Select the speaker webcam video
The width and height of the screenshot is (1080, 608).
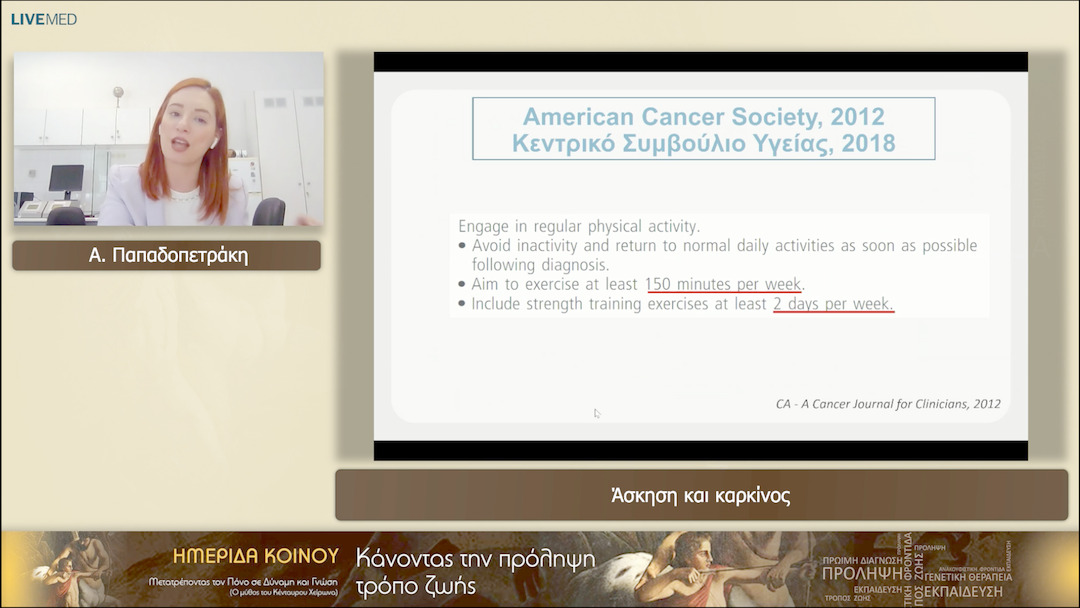(x=168, y=138)
